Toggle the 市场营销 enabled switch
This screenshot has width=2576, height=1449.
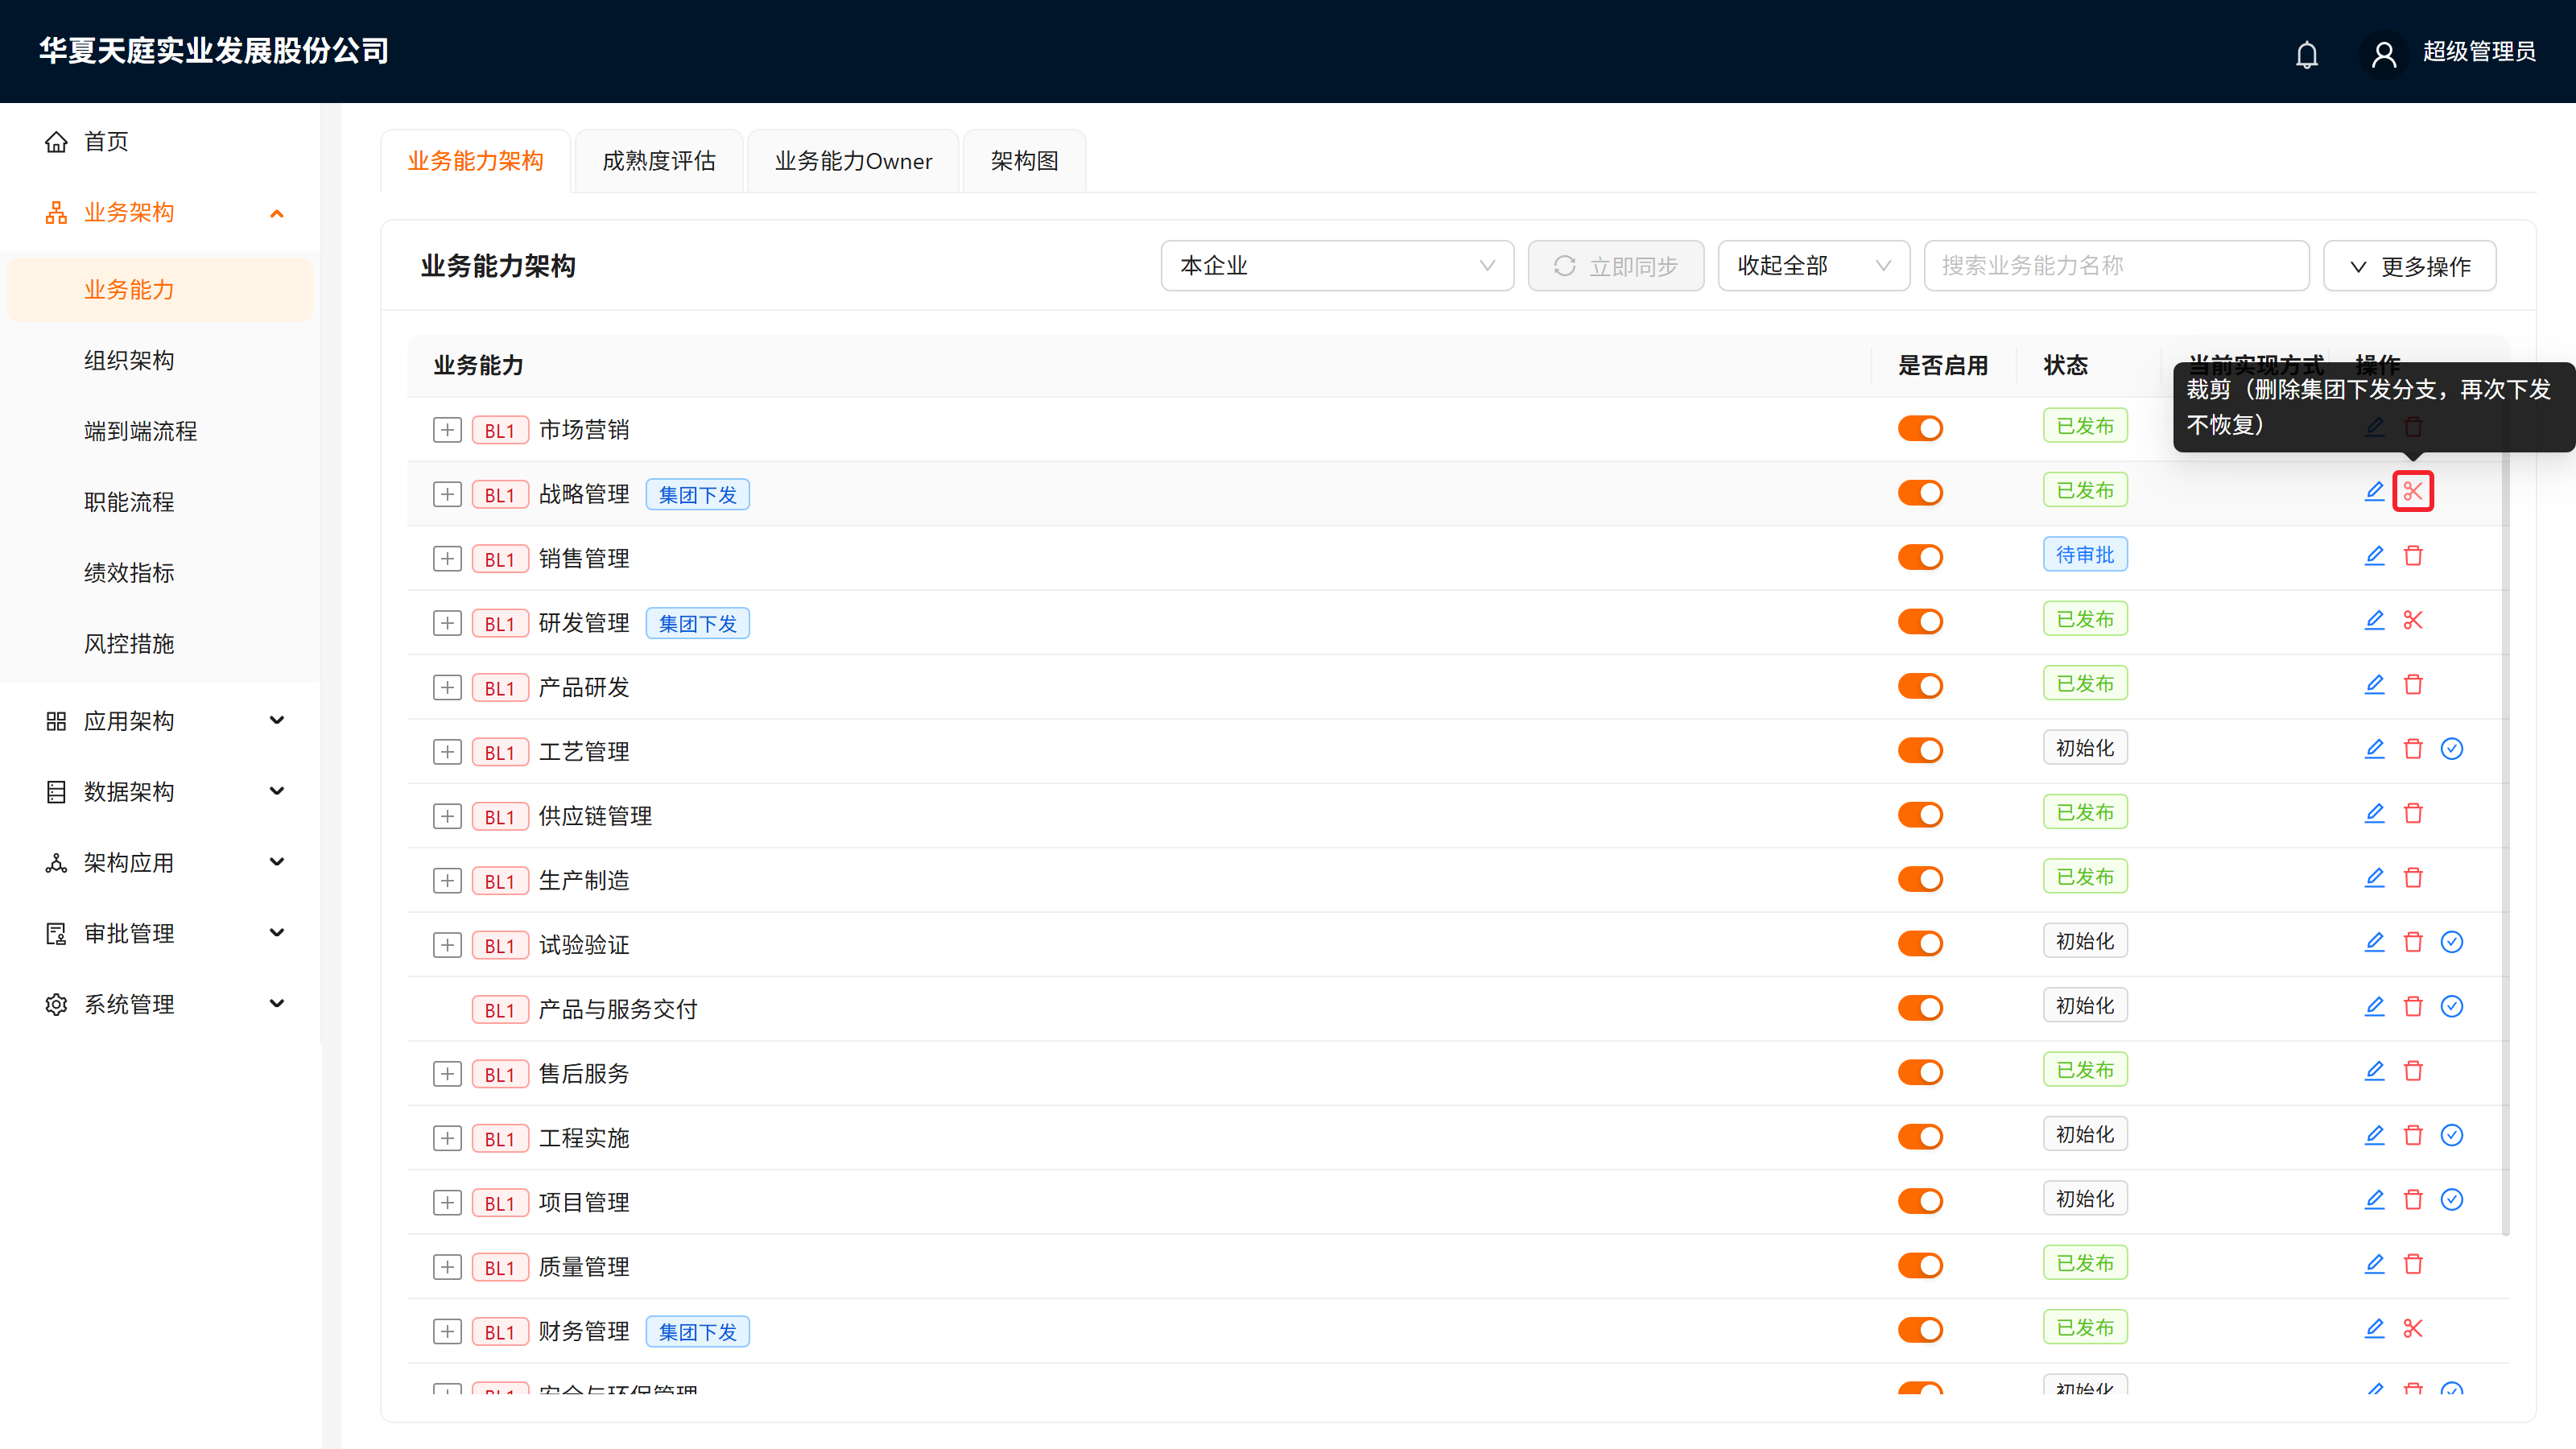[1920, 428]
